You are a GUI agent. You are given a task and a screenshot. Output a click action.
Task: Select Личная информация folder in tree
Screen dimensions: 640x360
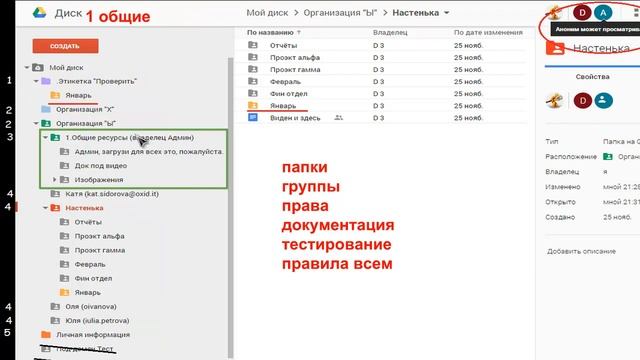click(93, 335)
